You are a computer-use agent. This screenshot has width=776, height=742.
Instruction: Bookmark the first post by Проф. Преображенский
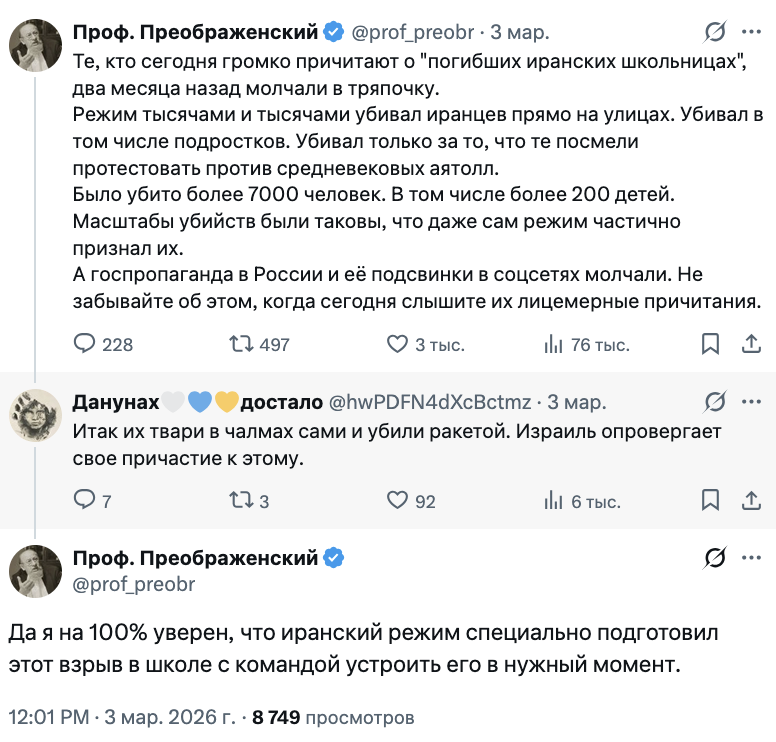[x=710, y=344]
